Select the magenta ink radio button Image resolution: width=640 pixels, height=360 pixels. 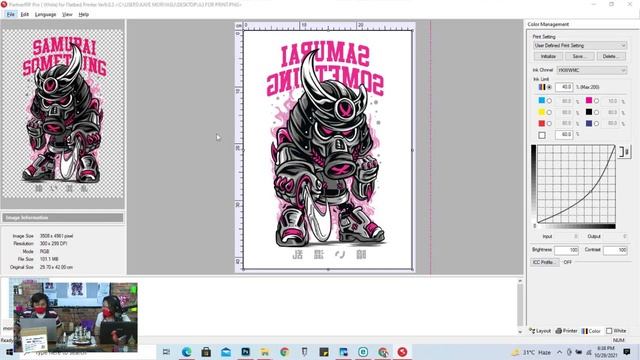point(597,101)
